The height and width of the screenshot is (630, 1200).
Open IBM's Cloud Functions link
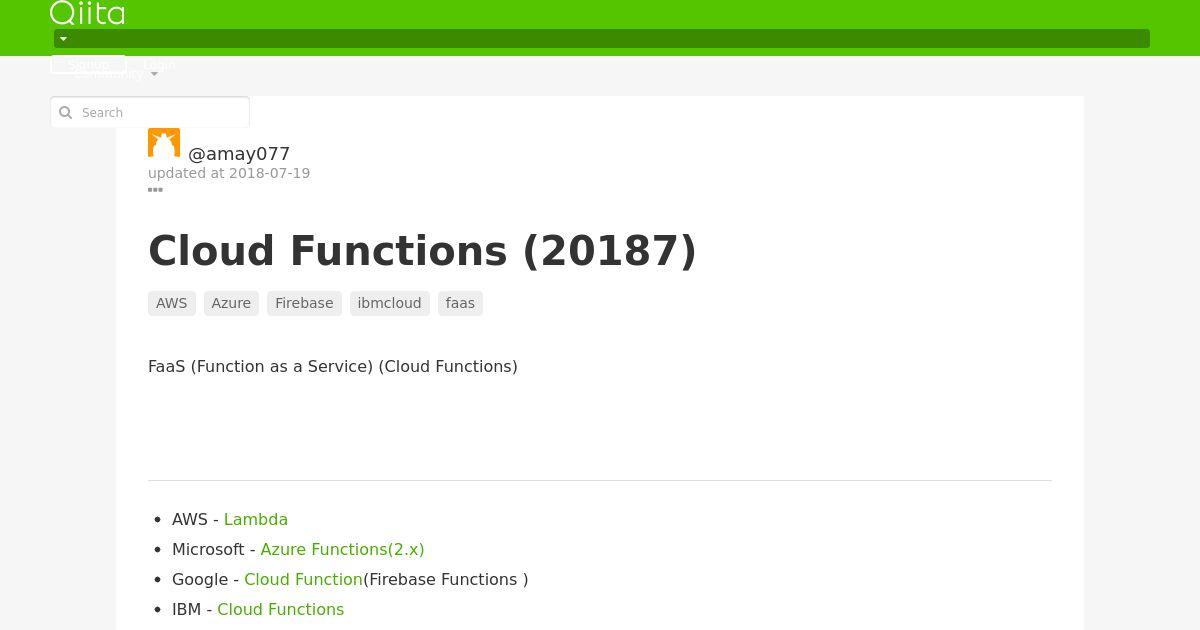280,610
